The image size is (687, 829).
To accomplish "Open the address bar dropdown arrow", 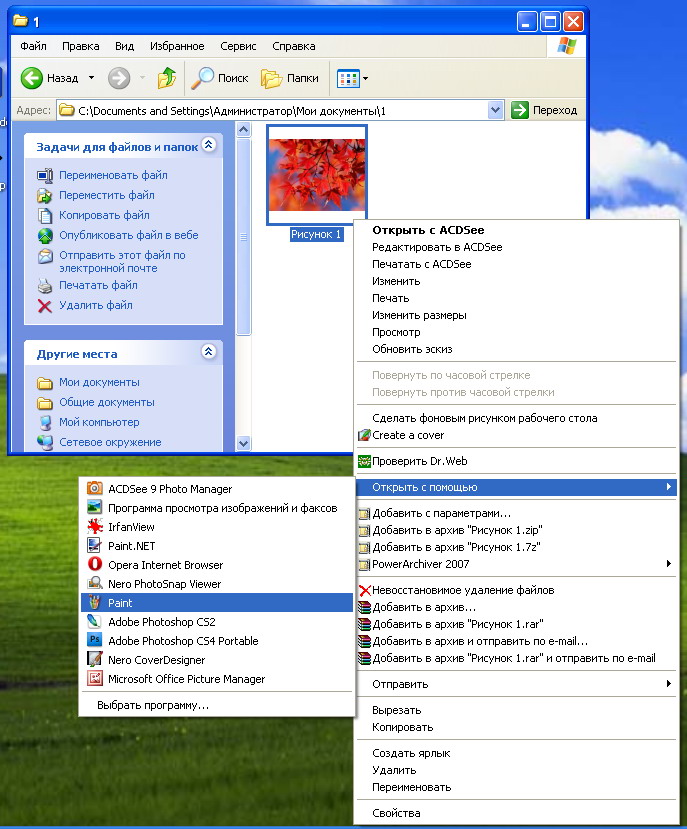I will (x=495, y=110).
